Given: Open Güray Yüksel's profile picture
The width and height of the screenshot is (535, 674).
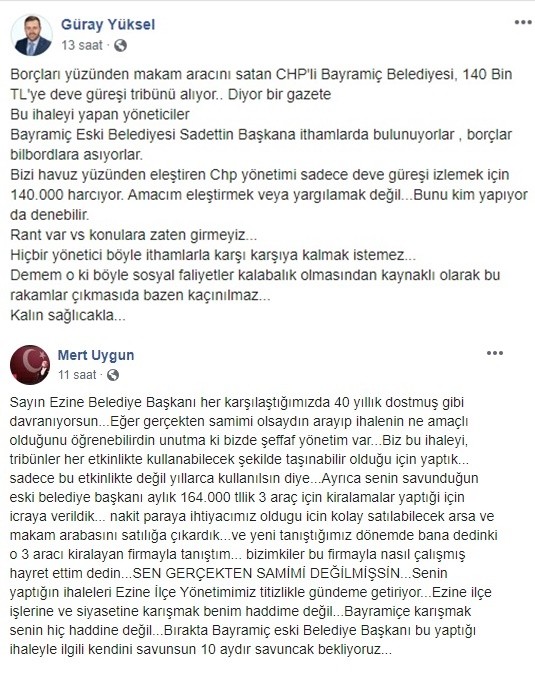Looking at the screenshot, I should 31,35.
